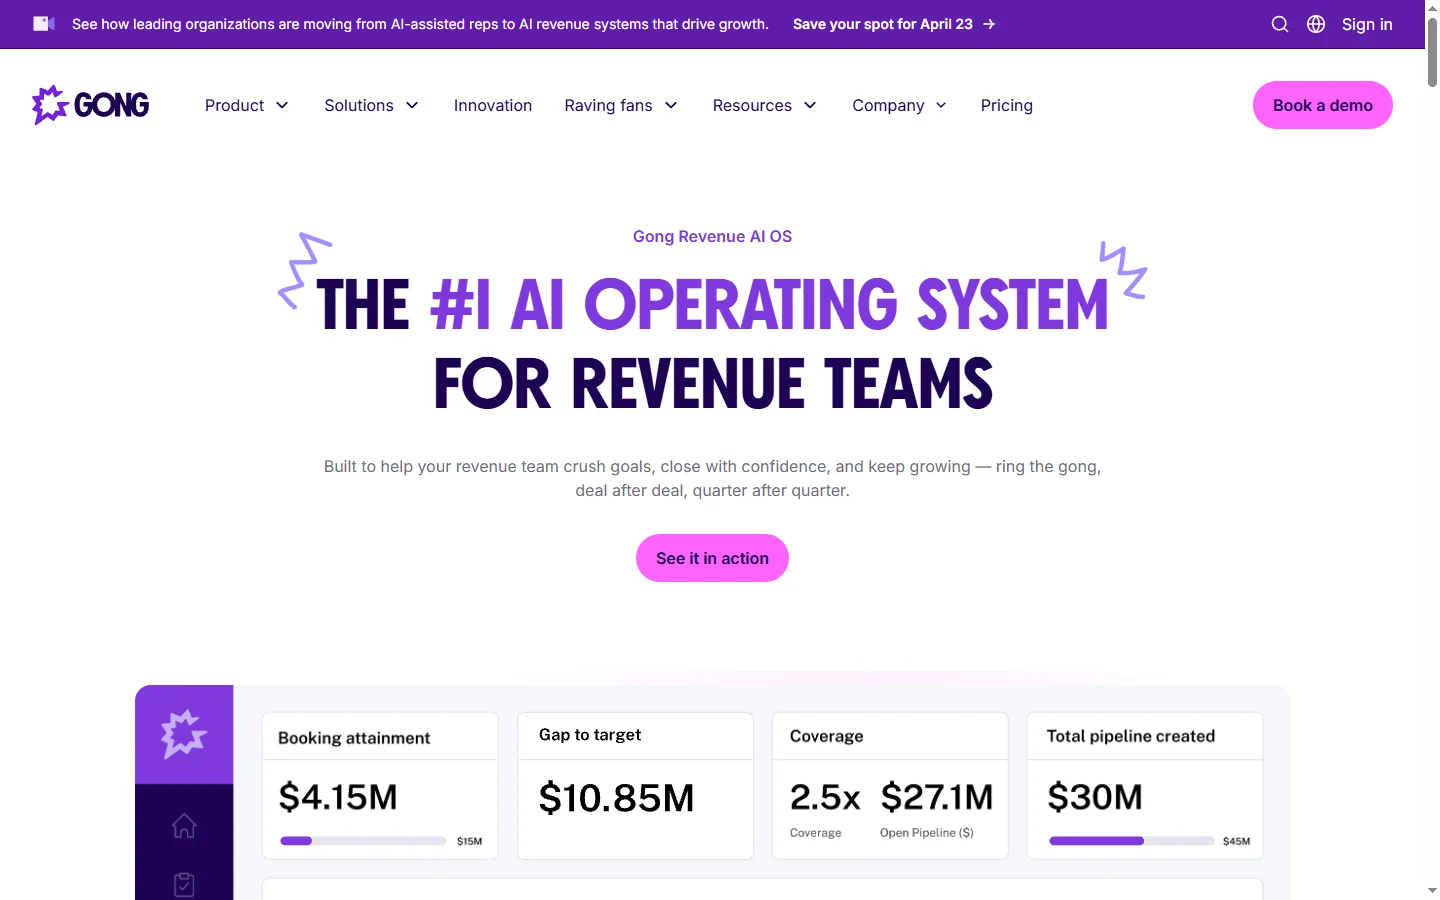The width and height of the screenshot is (1440, 900).
Task: Click the $30M pipeline value
Action: pos(1095,797)
